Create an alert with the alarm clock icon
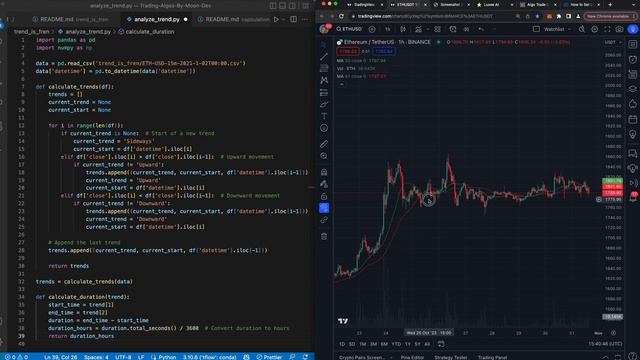640x360 pixels. click(x=453, y=29)
